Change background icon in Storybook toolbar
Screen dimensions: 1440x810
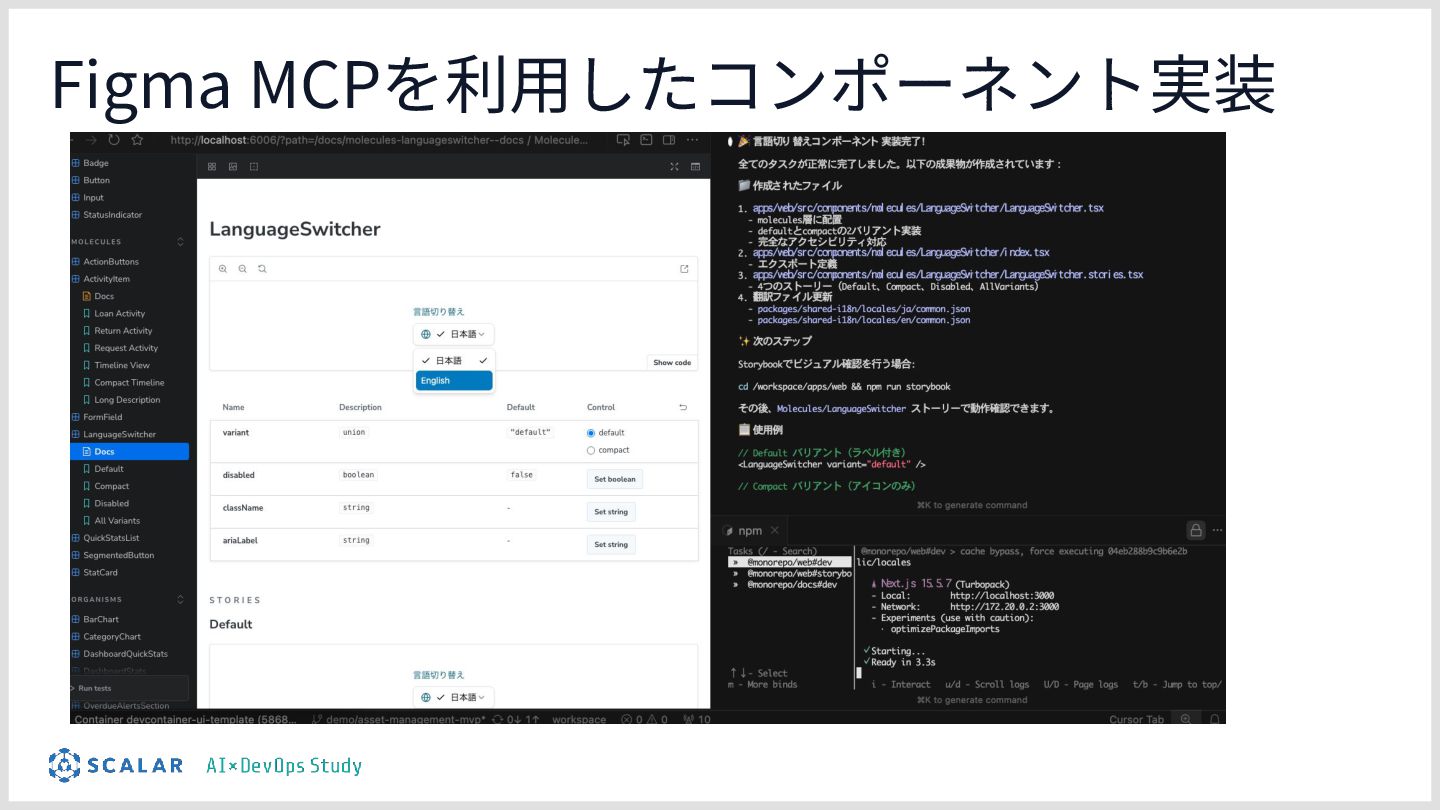point(233,167)
